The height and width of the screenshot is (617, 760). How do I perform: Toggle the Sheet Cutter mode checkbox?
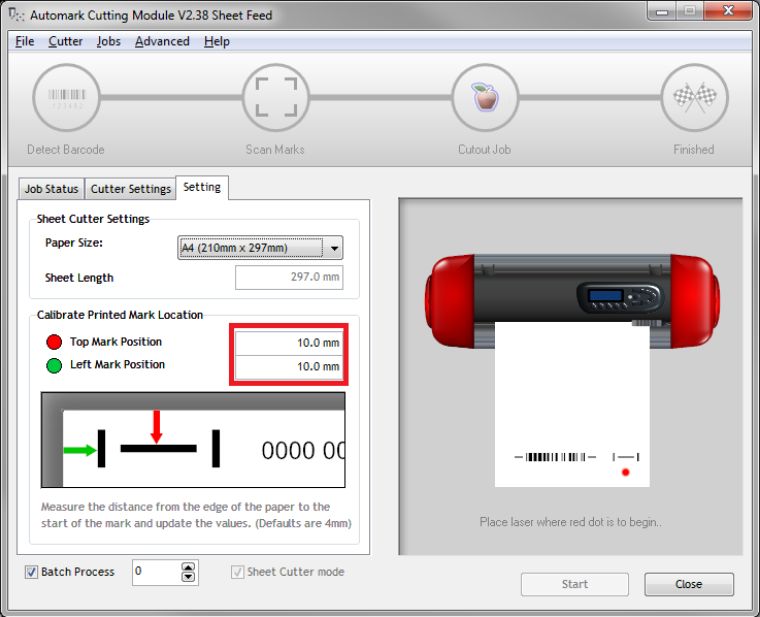(x=237, y=572)
